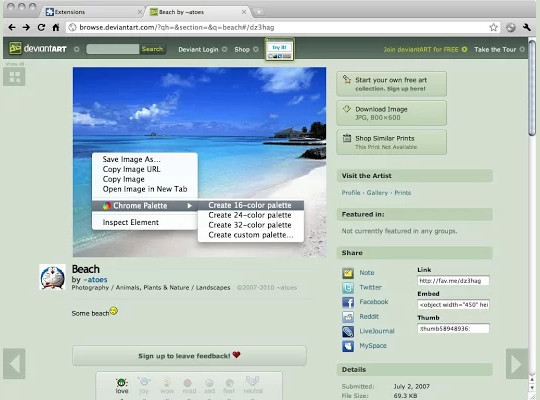Click the MySpace share icon
This screenshot has height=400, width=540.
(x=348, y=346)
